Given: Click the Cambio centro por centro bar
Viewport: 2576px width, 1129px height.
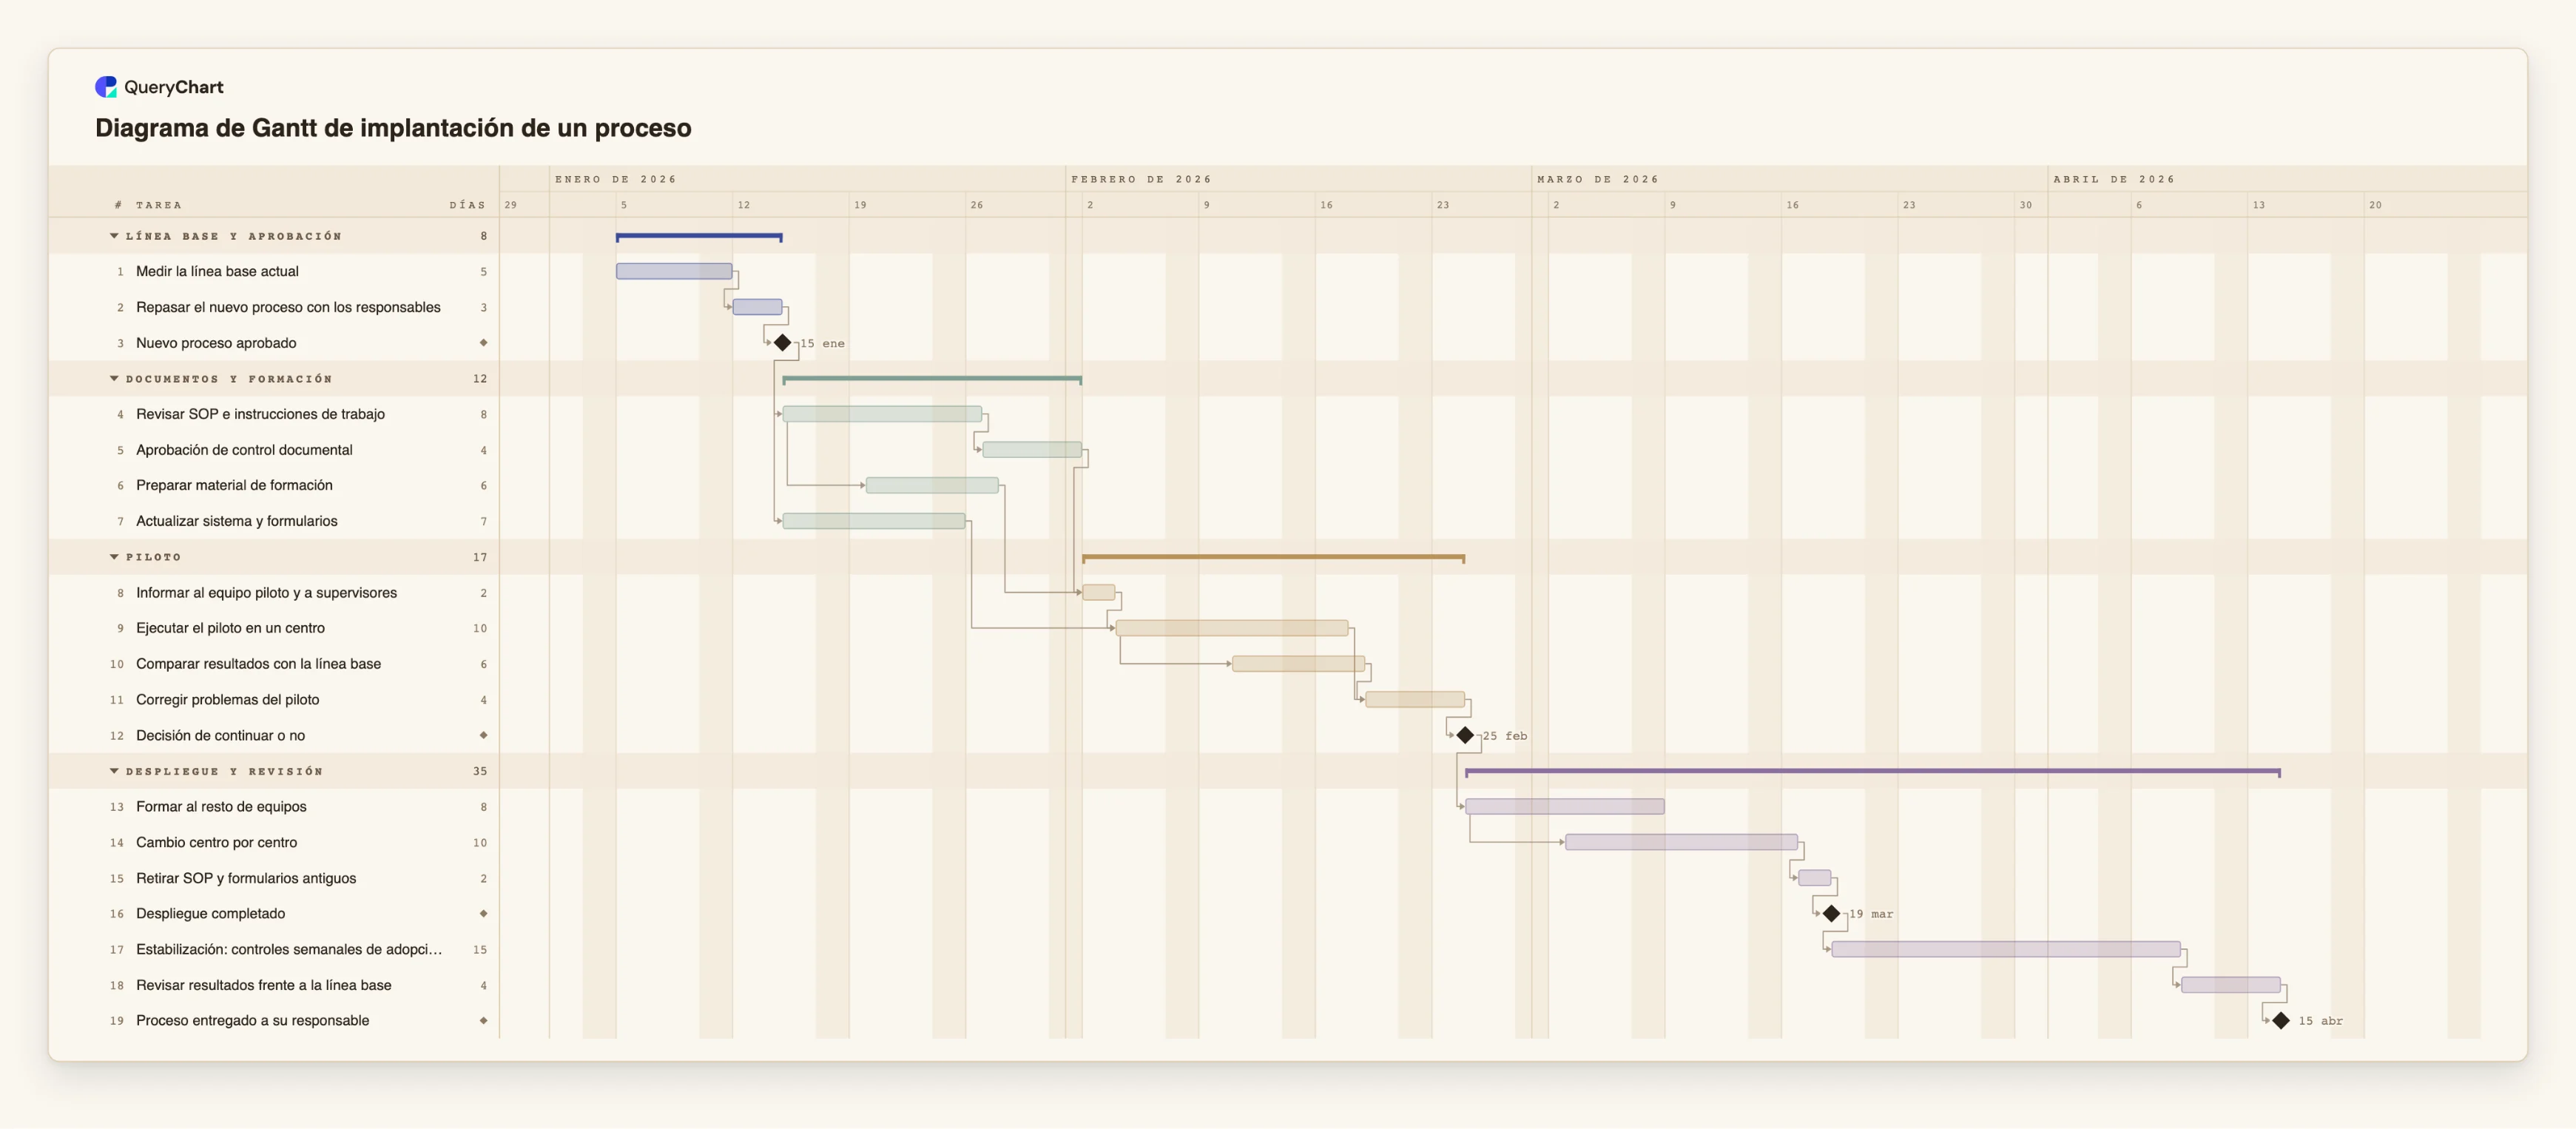Looking at the screenshot, I should (x=1681, y=842).
